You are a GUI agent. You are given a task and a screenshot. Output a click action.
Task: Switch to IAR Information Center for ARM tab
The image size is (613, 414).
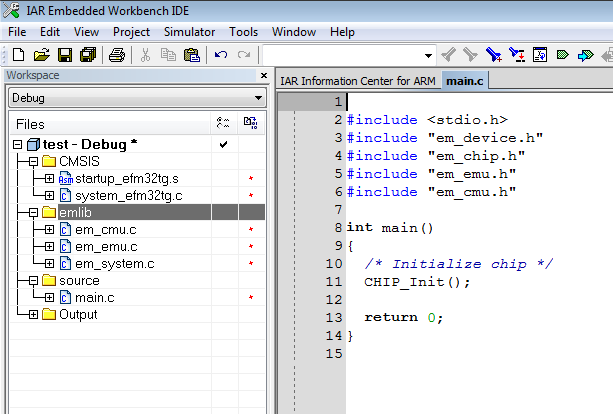tap(358, 81)
